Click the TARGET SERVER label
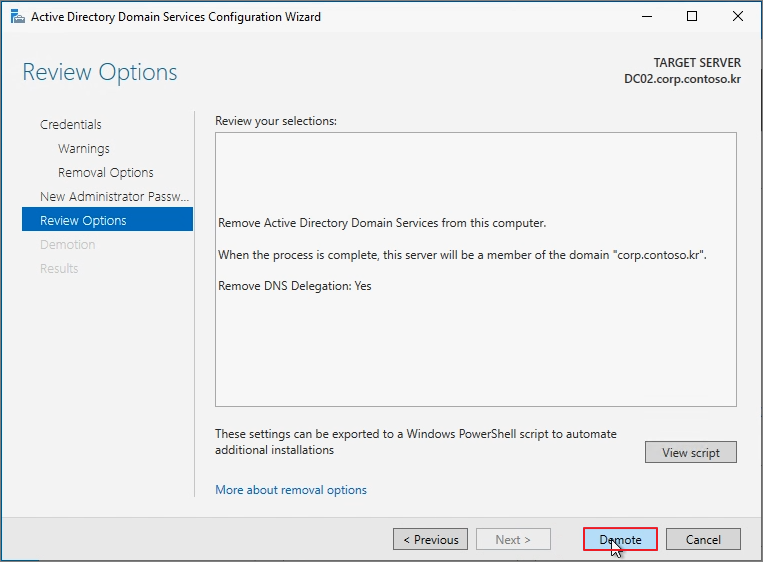The image size is (763, 562). click(x=697, y=63)
